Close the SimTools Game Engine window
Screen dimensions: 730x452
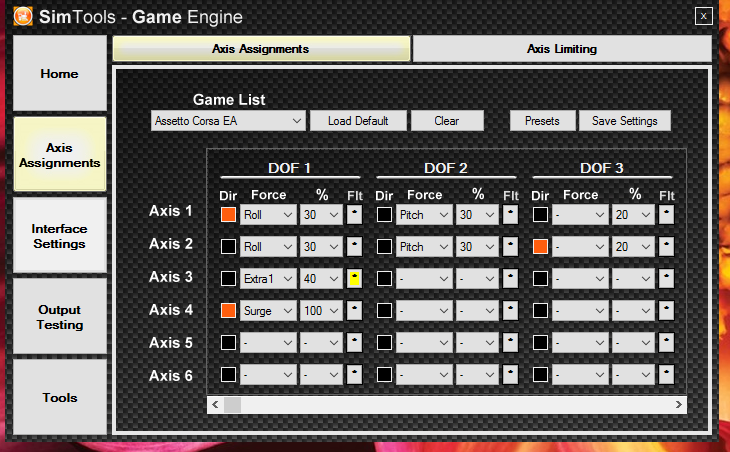pyautogui.click(x=703, y=16)
